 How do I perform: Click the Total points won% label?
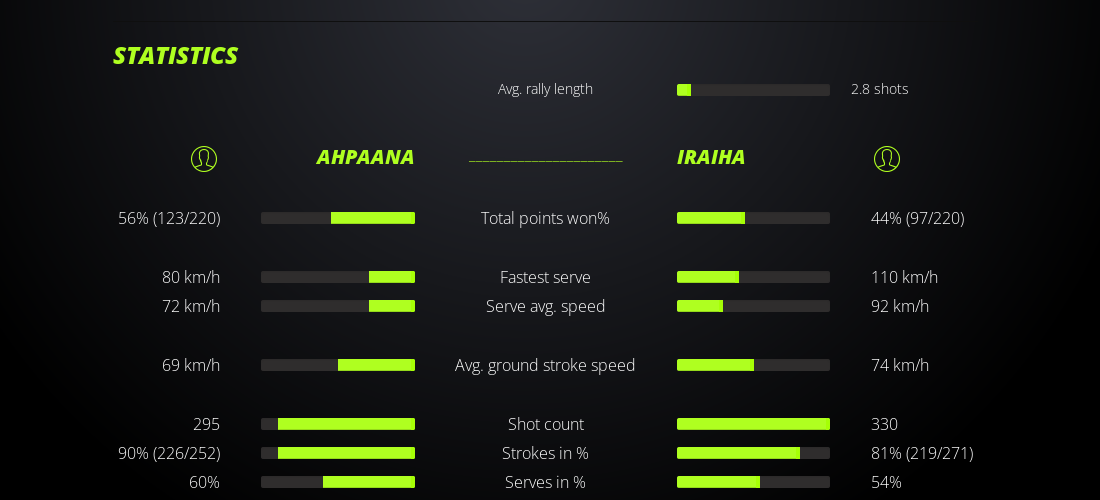click(545, 218)
